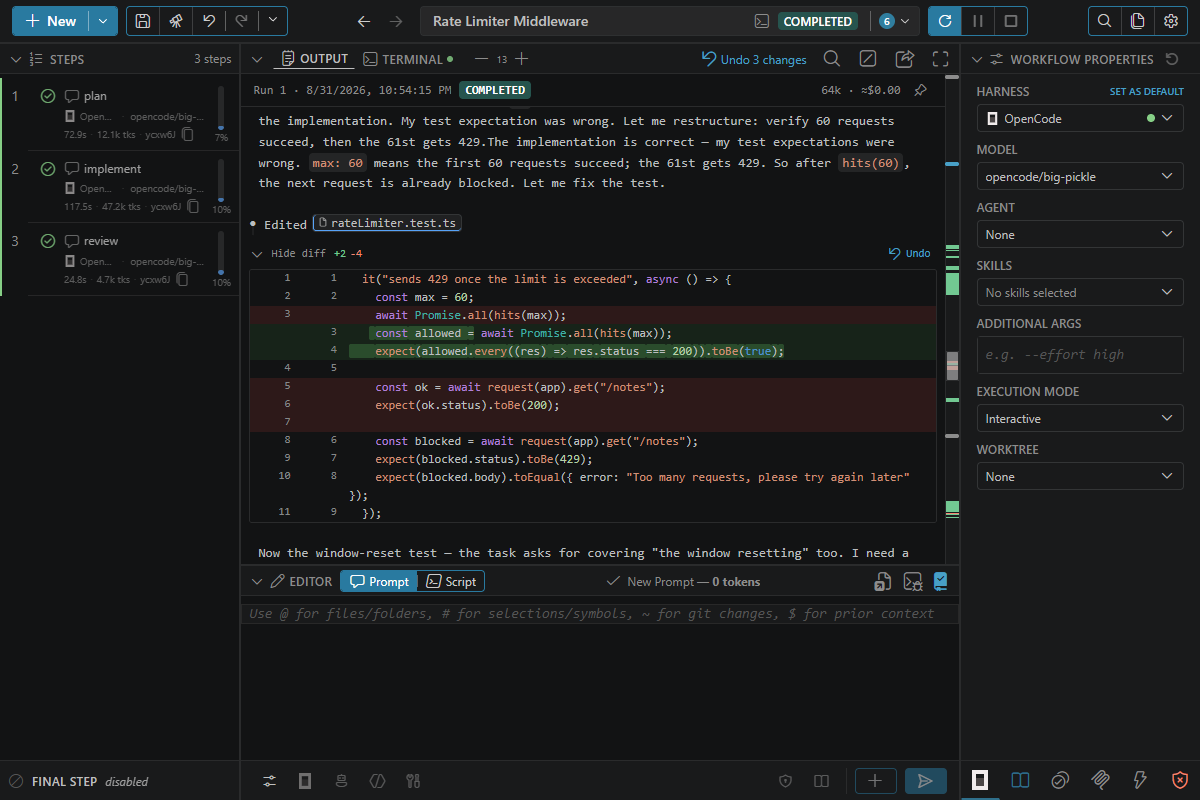Click the code brackets icon in bottom toolbar
Viewport: 1200px width, 800px height.
pos(377,780)
